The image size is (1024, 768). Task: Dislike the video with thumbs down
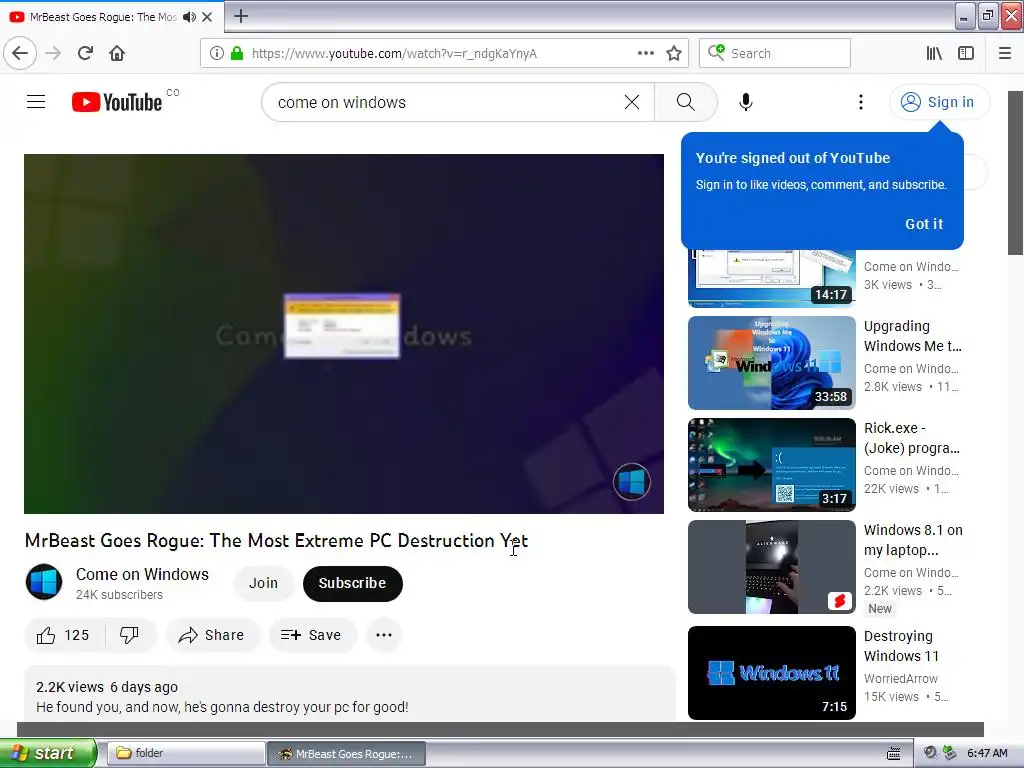tap(130, 635)
